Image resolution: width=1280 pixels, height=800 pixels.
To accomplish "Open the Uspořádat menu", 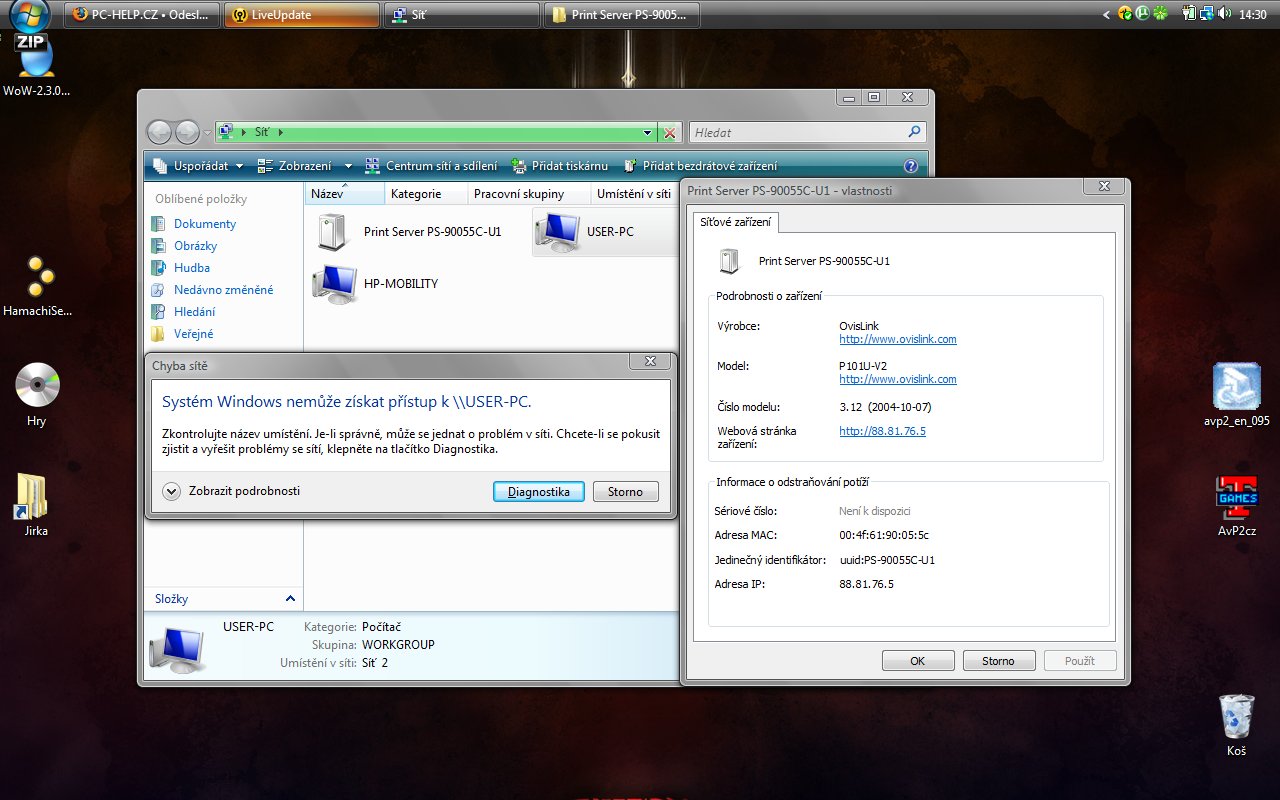I will 199,166.
